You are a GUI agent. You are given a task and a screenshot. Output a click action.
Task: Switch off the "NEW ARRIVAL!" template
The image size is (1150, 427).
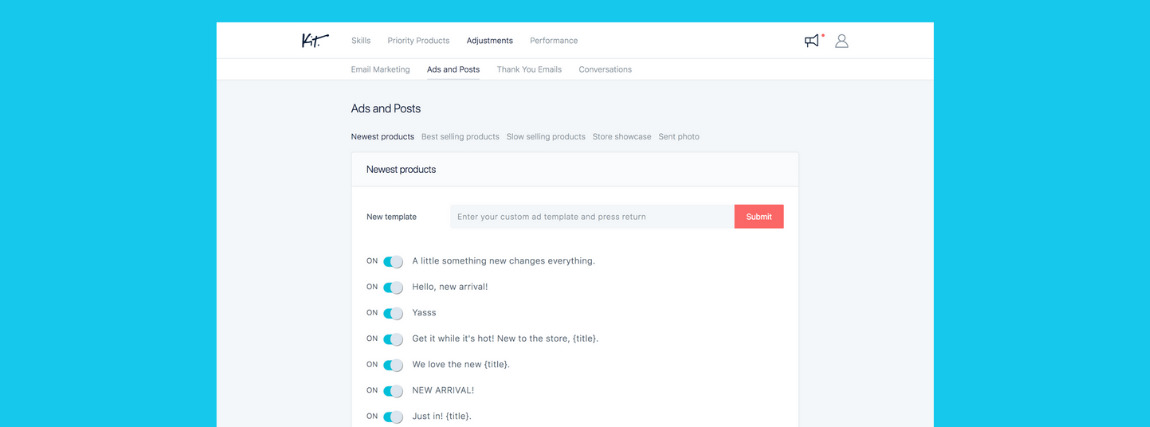(393, 391)
